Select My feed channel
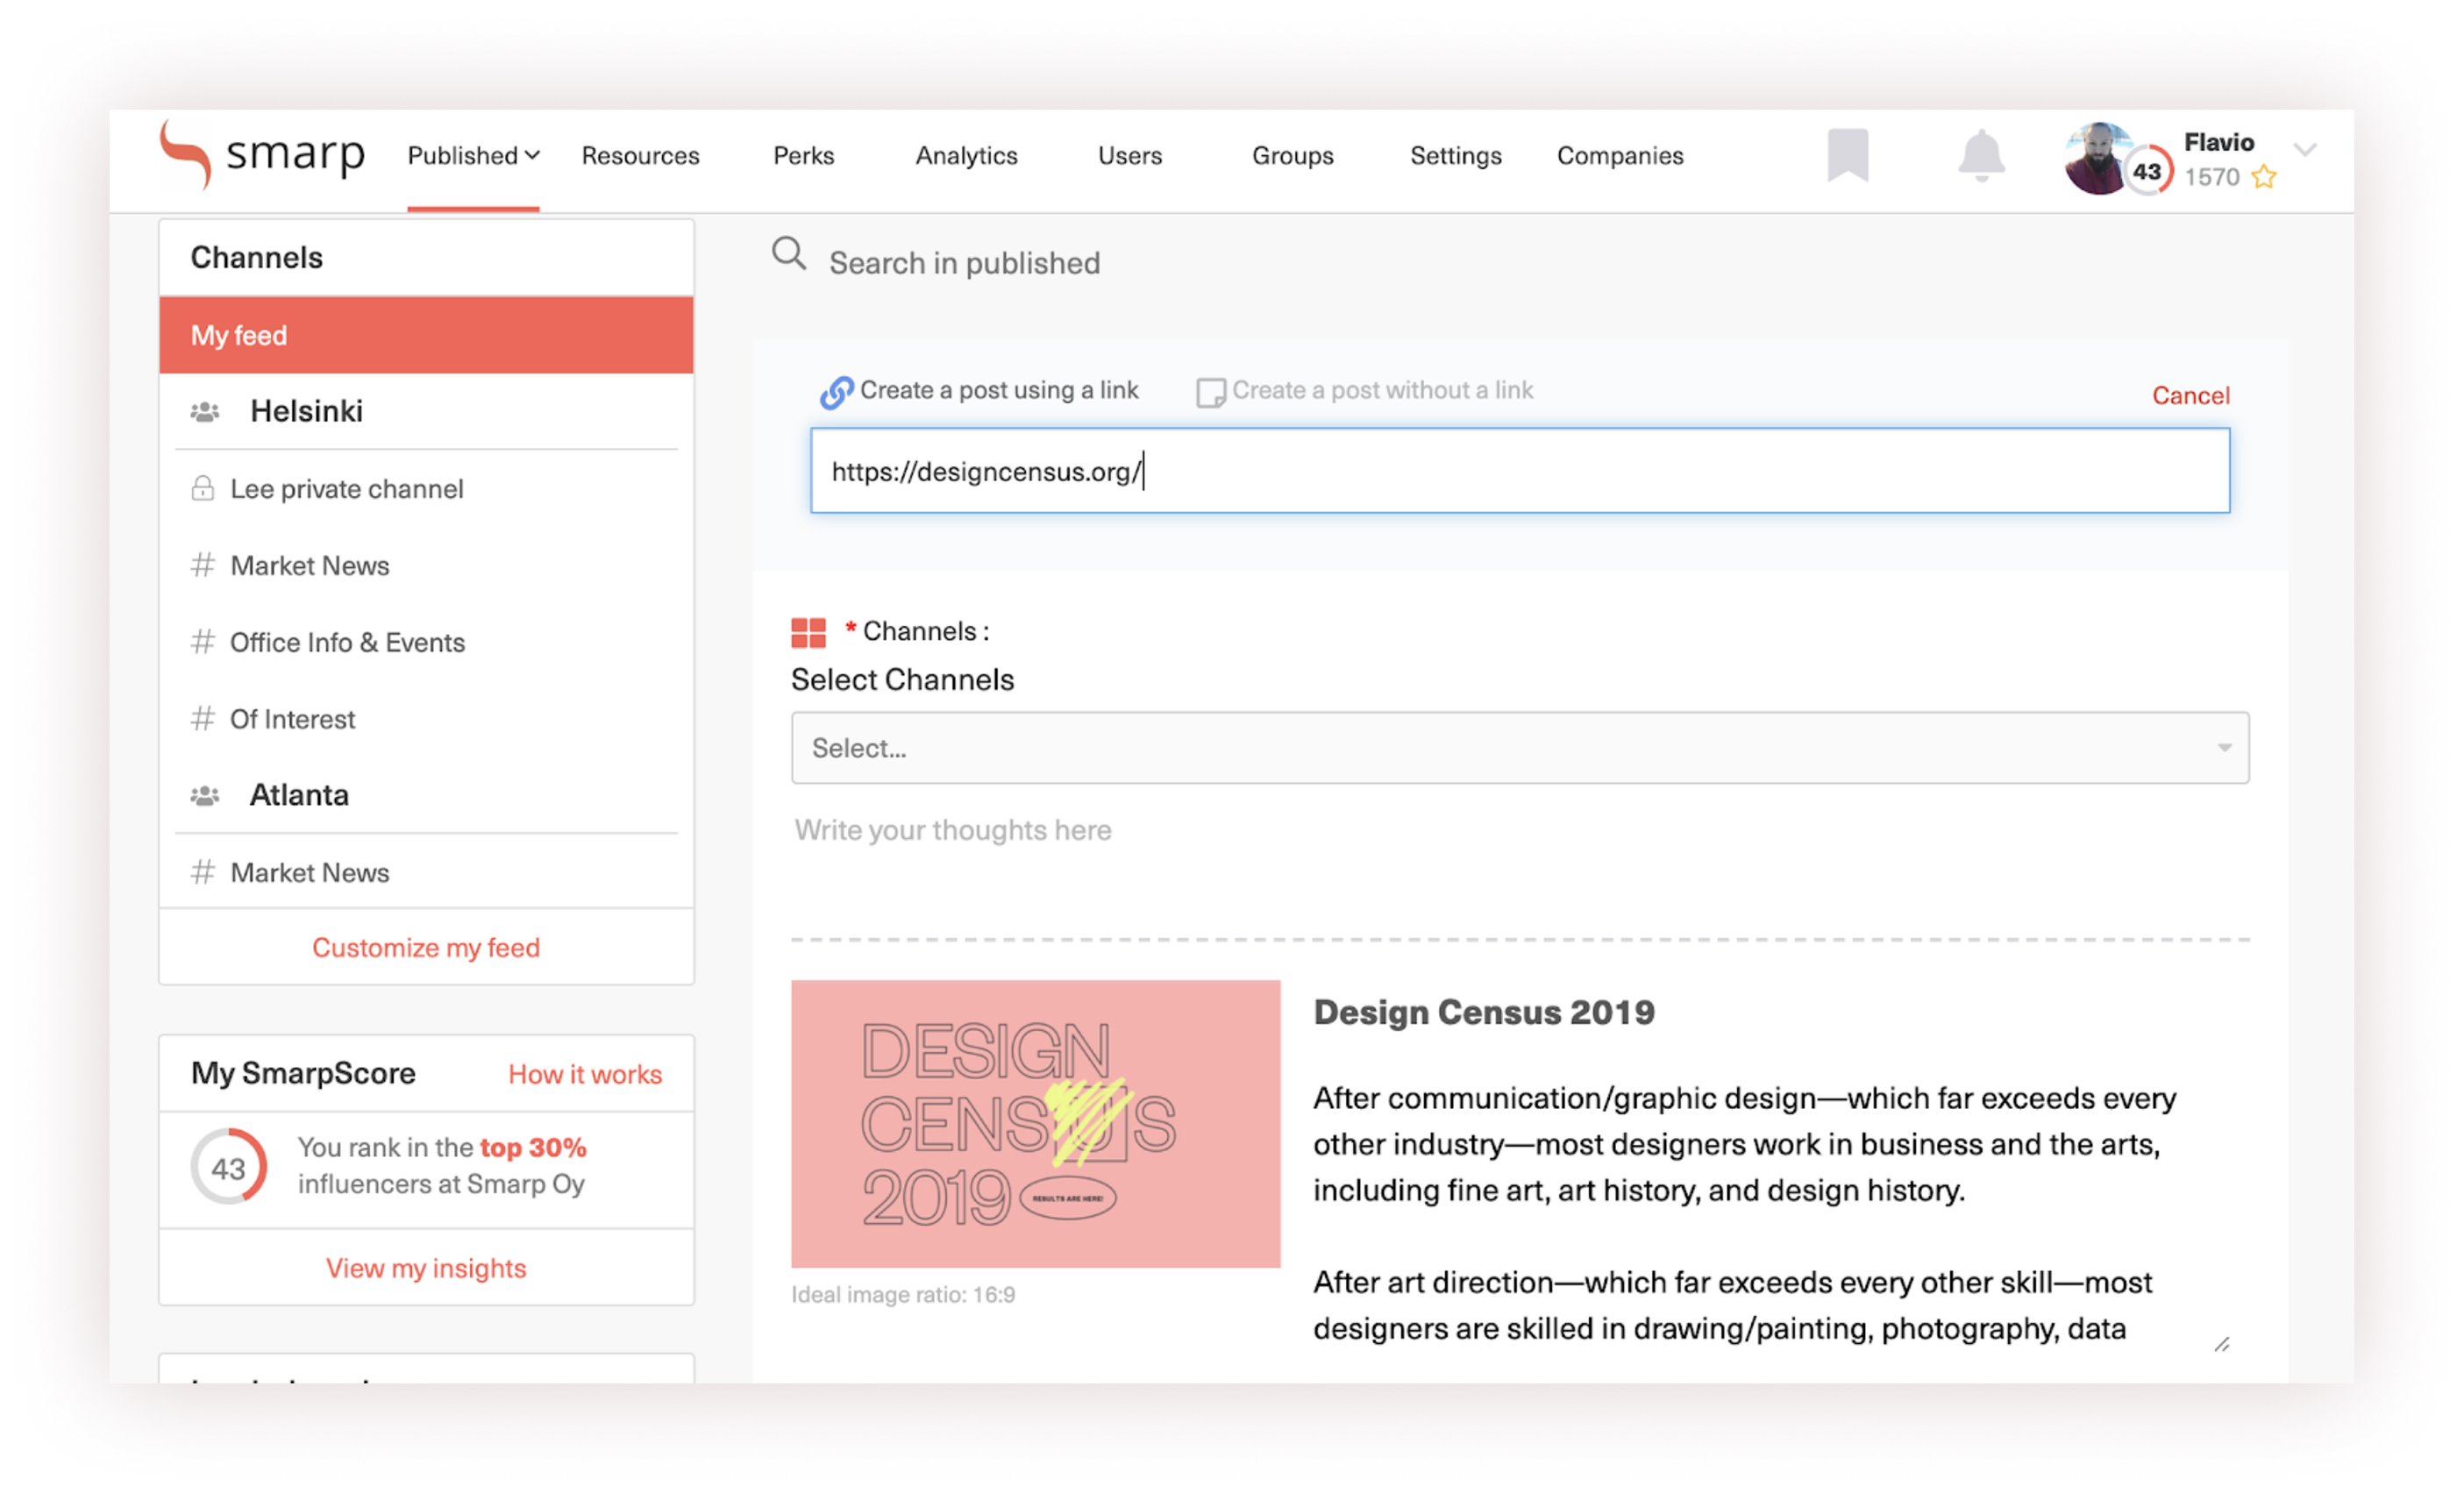 tap(426, 335)
